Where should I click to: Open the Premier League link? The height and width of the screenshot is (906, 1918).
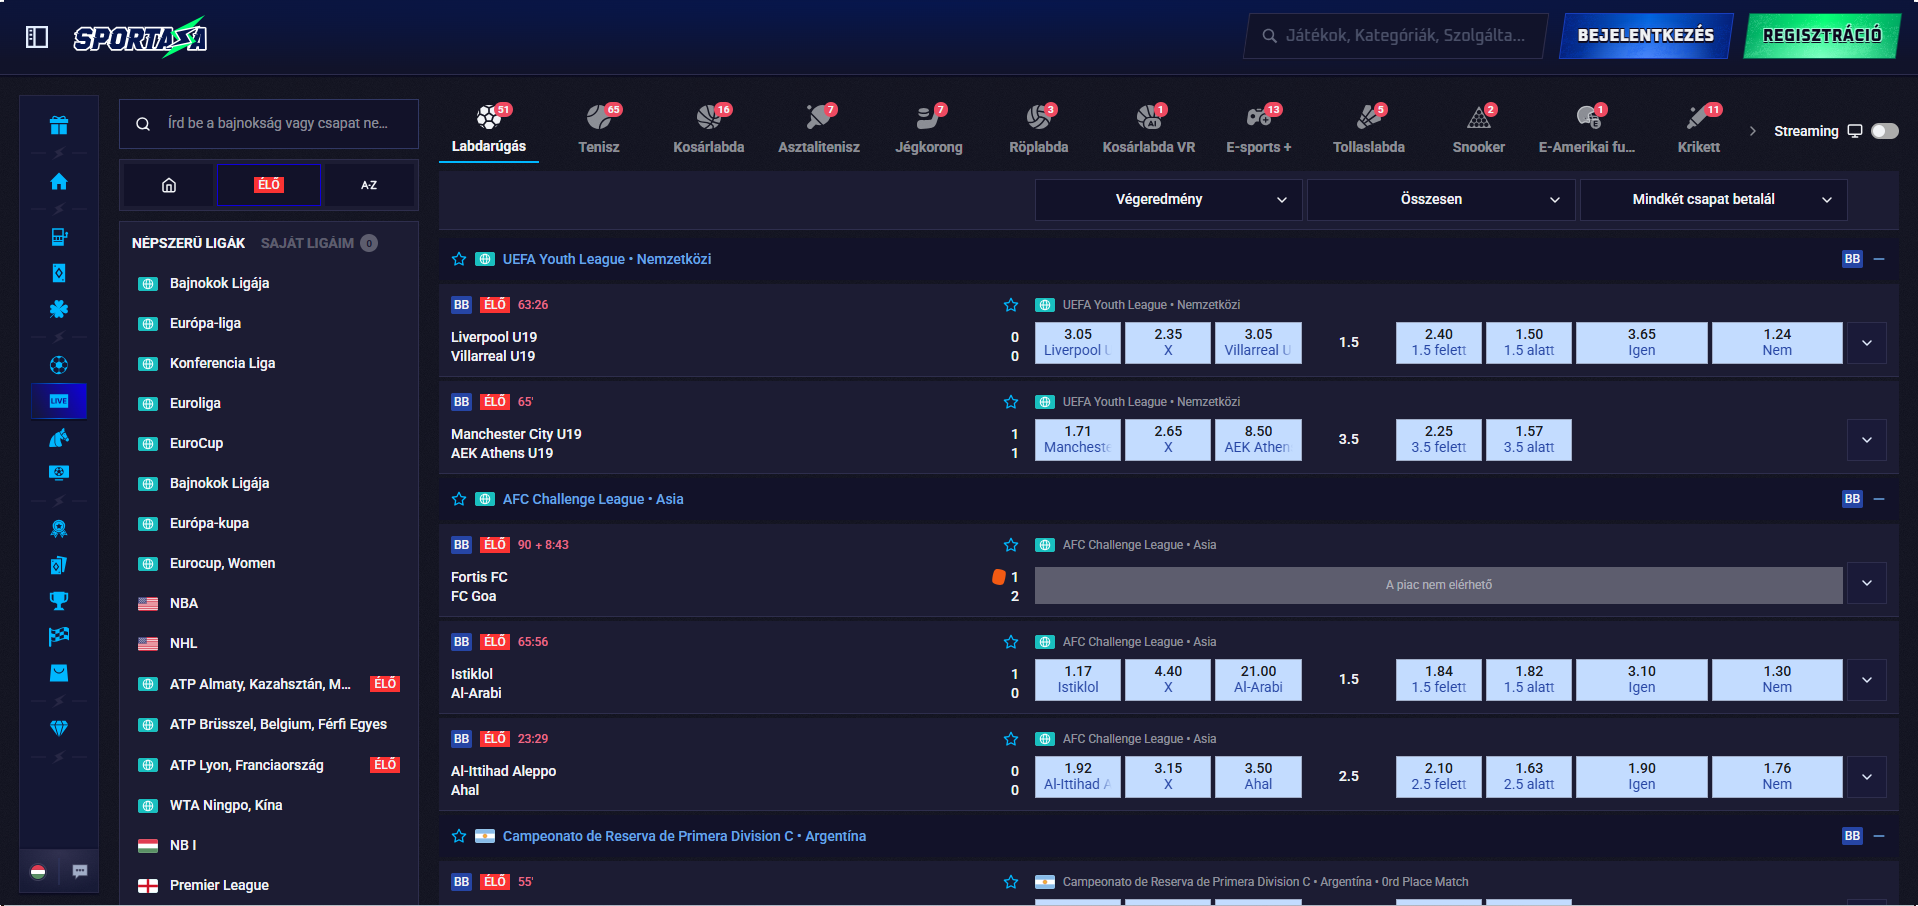(x=219, y=885)
